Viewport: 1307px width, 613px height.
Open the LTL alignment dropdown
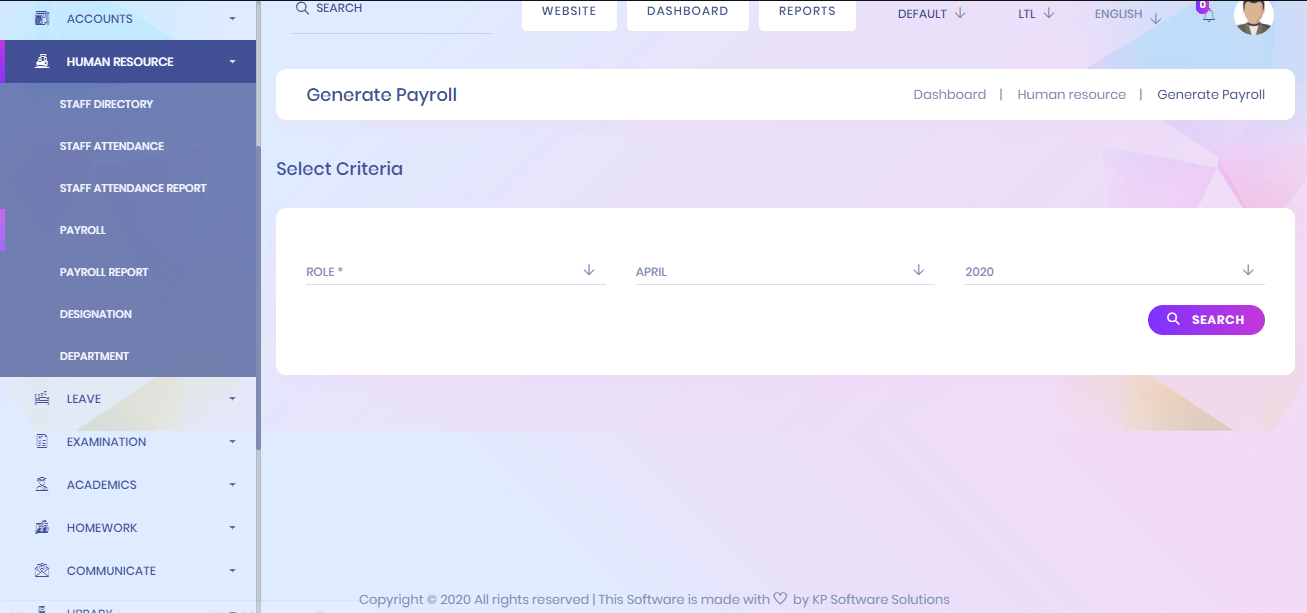coord(1037,14)
